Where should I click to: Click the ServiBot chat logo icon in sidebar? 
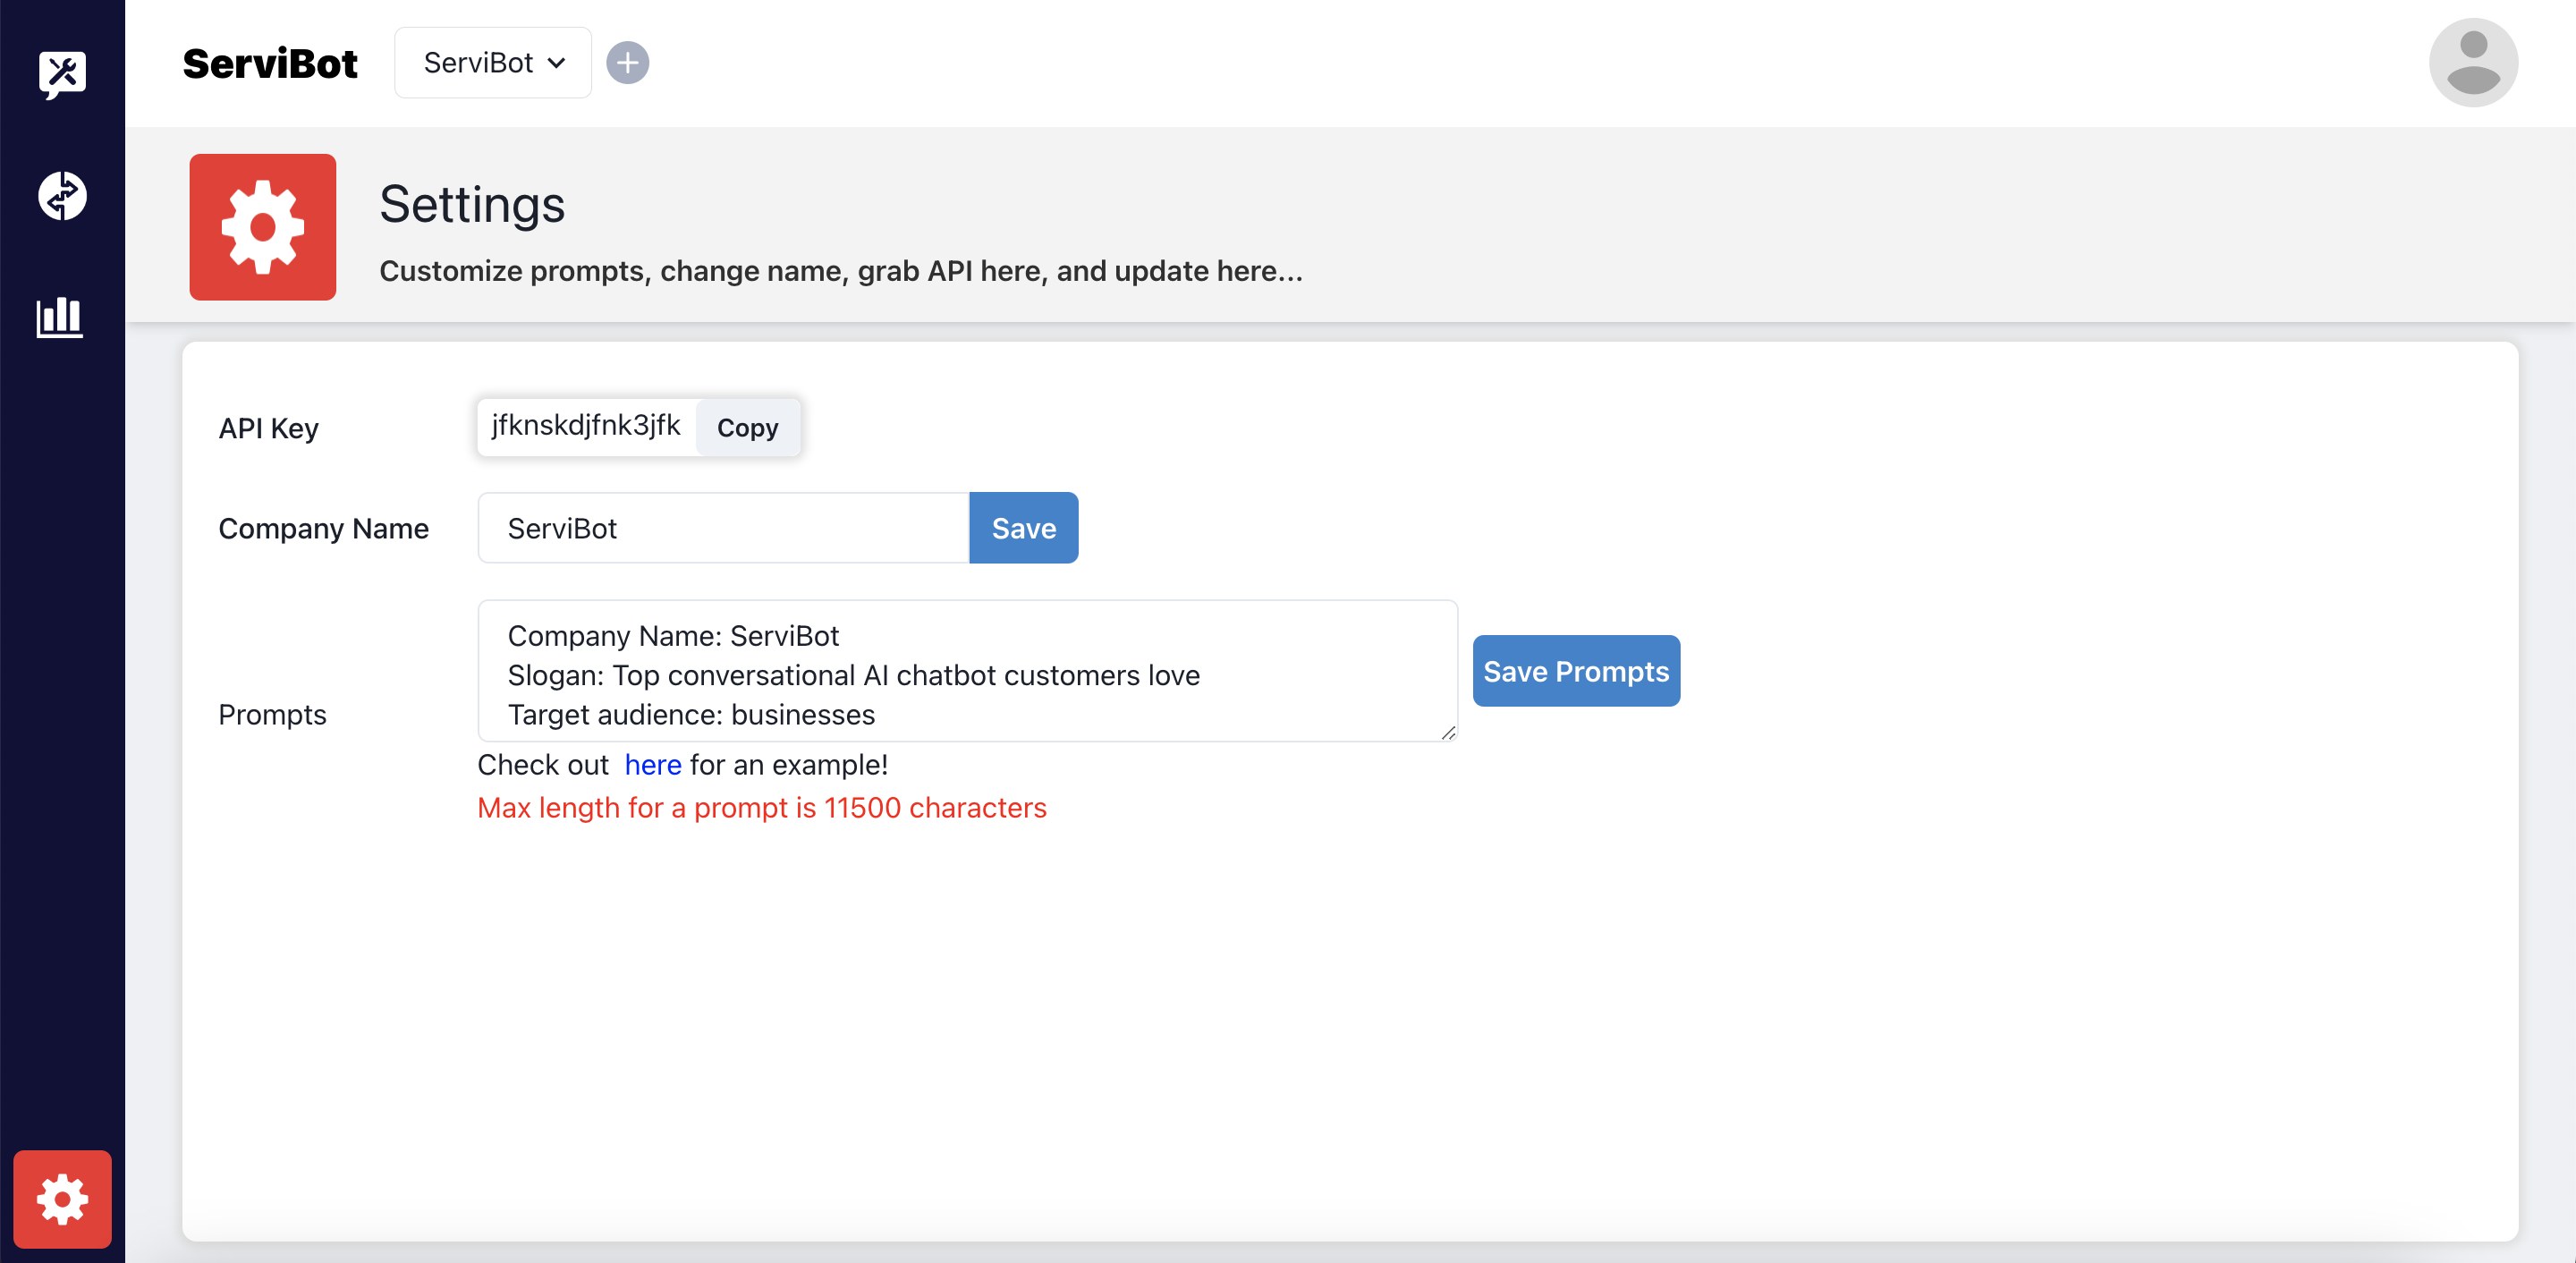(x=62, y=73)
